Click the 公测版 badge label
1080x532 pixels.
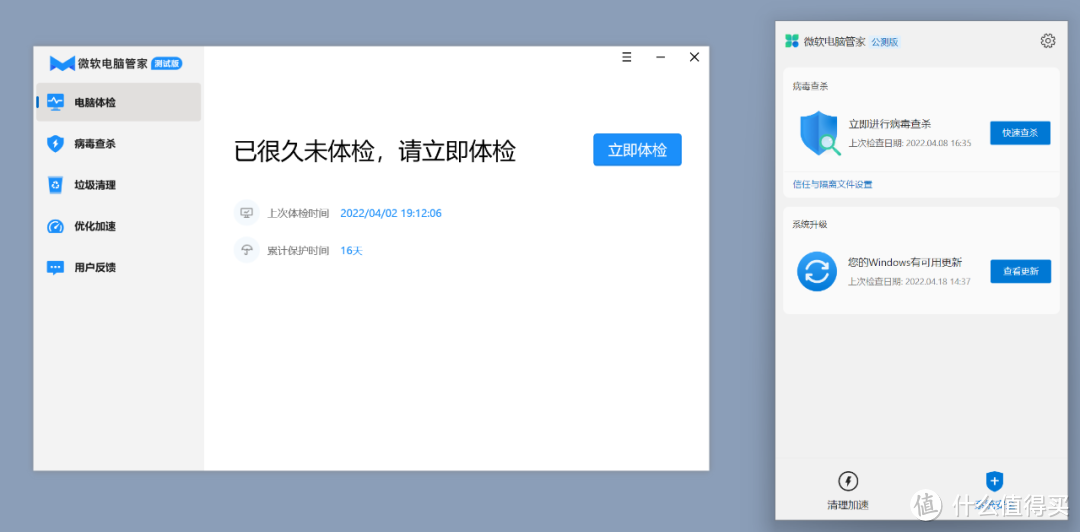884,41
